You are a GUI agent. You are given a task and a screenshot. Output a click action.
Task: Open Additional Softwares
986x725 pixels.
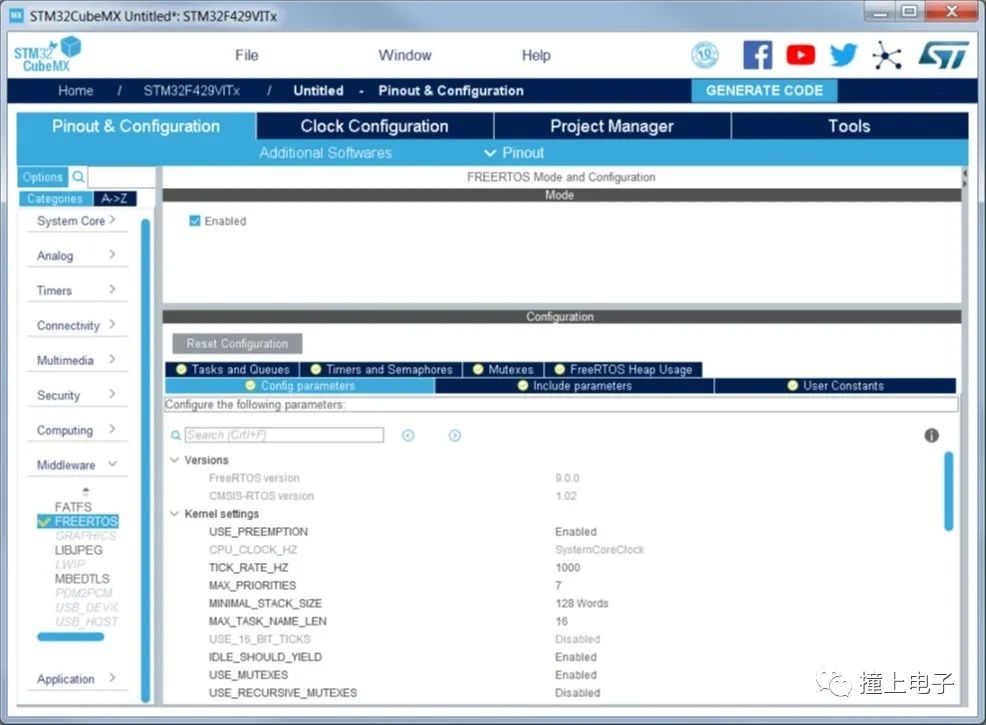pos(325,153)
